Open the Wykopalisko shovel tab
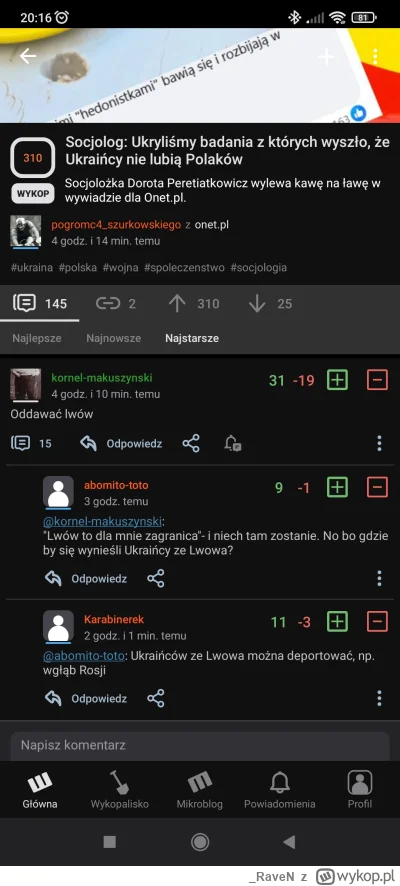The image size is (400, 886). (x=120, y=790)
